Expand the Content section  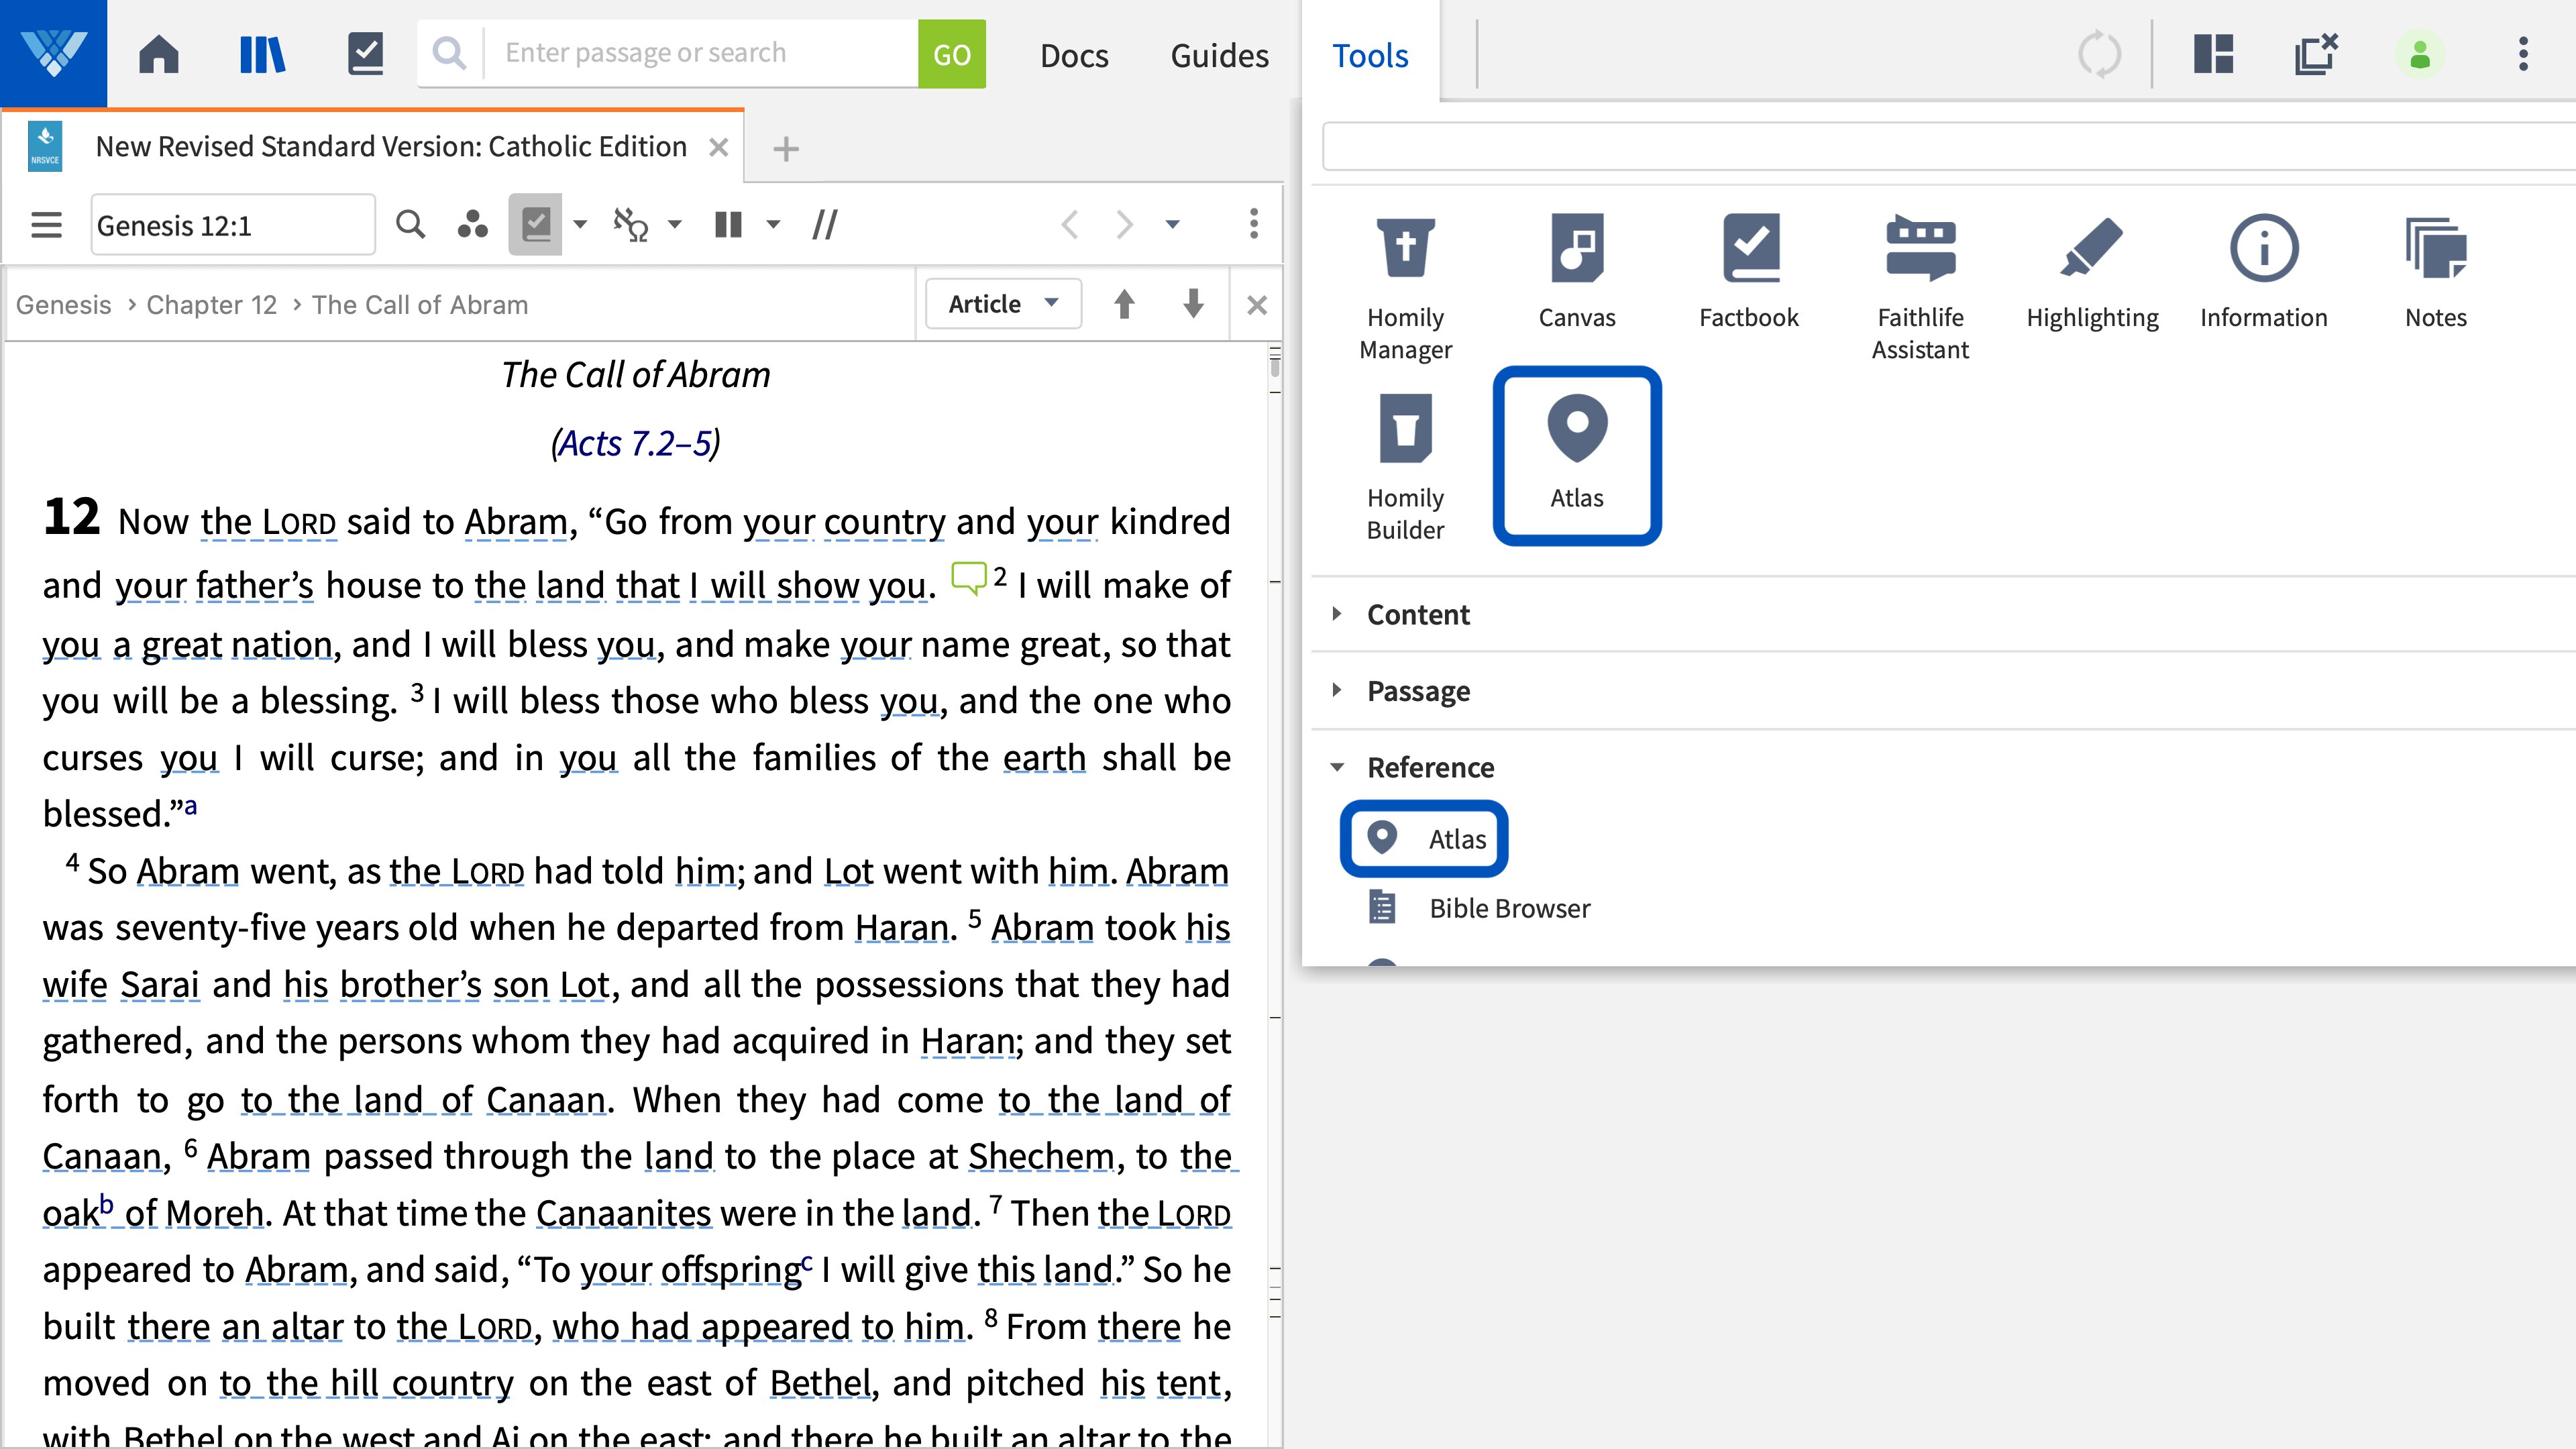[x=1417, y=614]
